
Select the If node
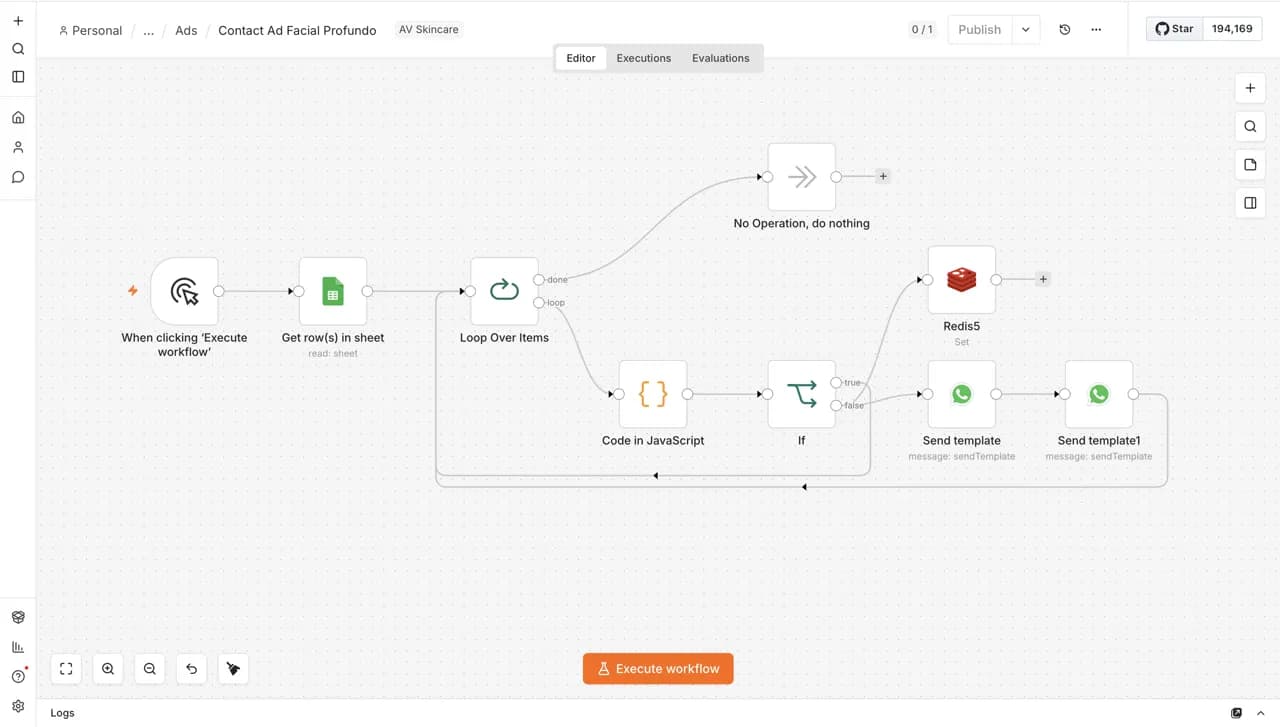click(801, 394)
